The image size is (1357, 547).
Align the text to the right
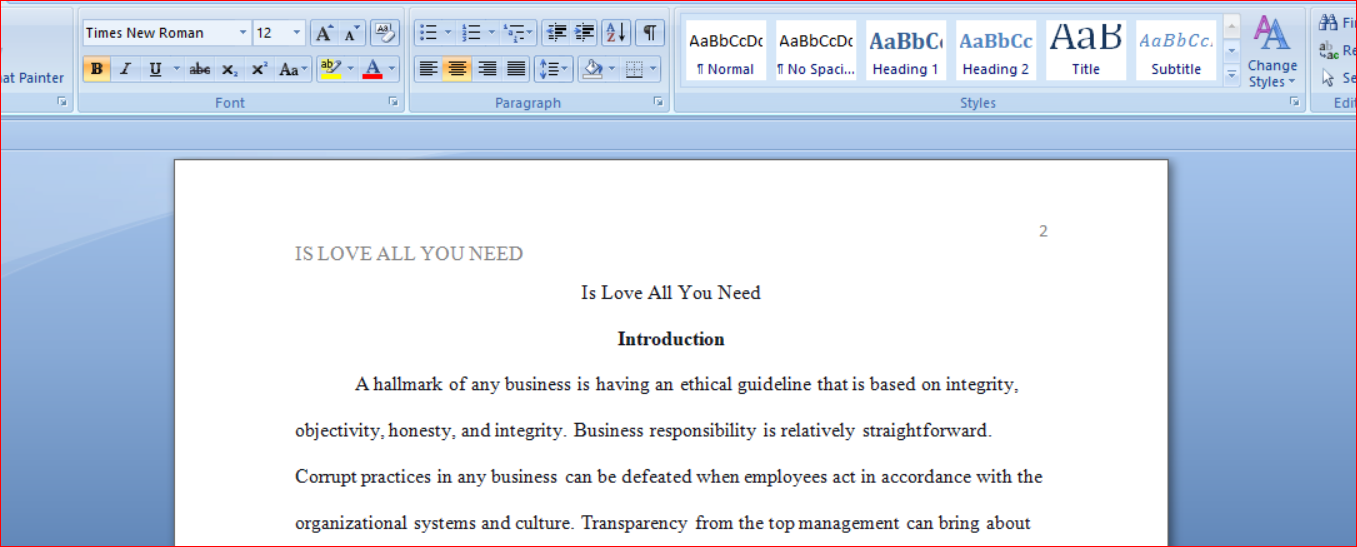click(x=487, y=69)
